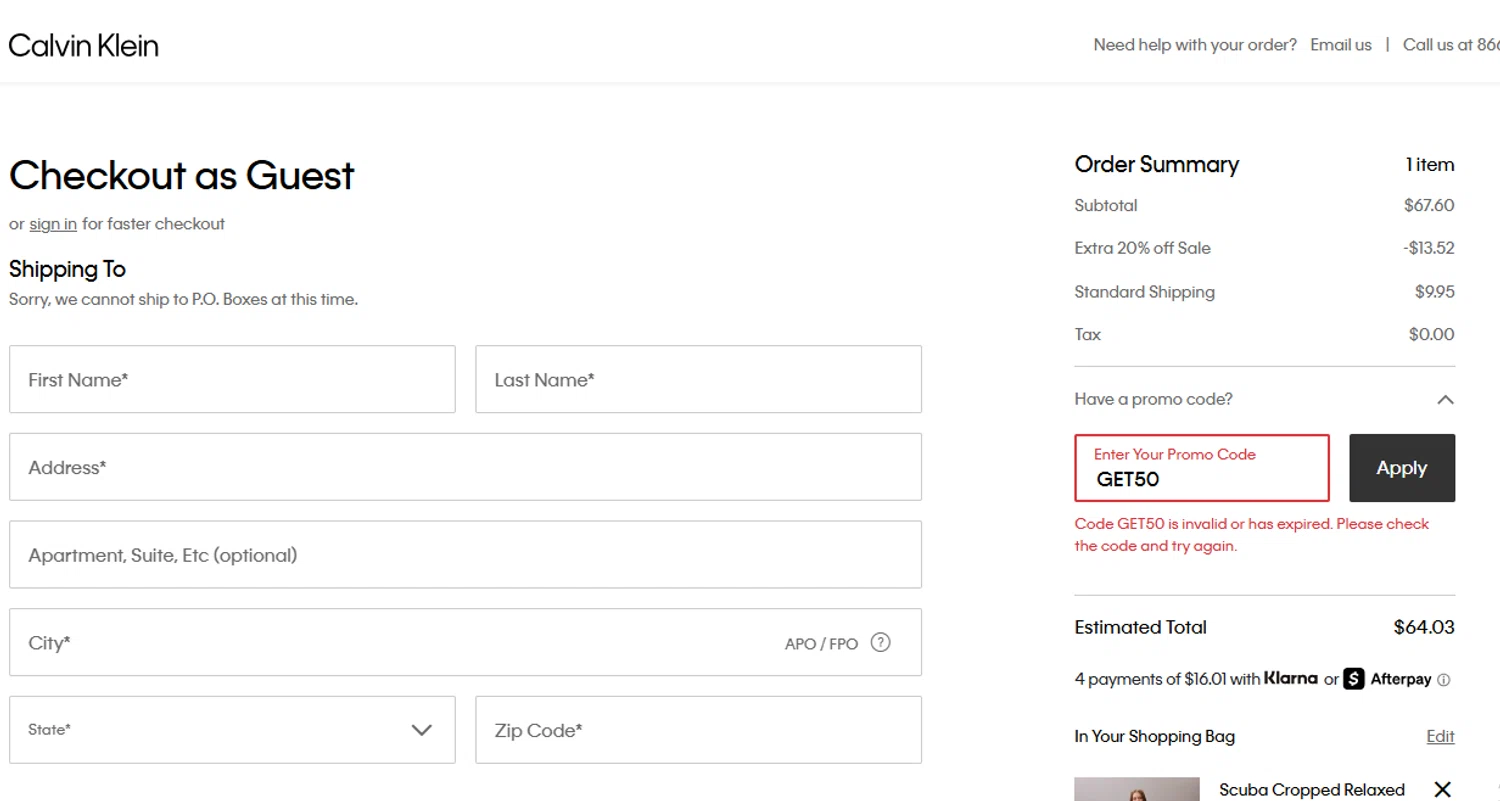Image resolution: width=1500 pixels, height=801 pixels.
Task: Edit the shopping bag
Action: coord(1440,737)
